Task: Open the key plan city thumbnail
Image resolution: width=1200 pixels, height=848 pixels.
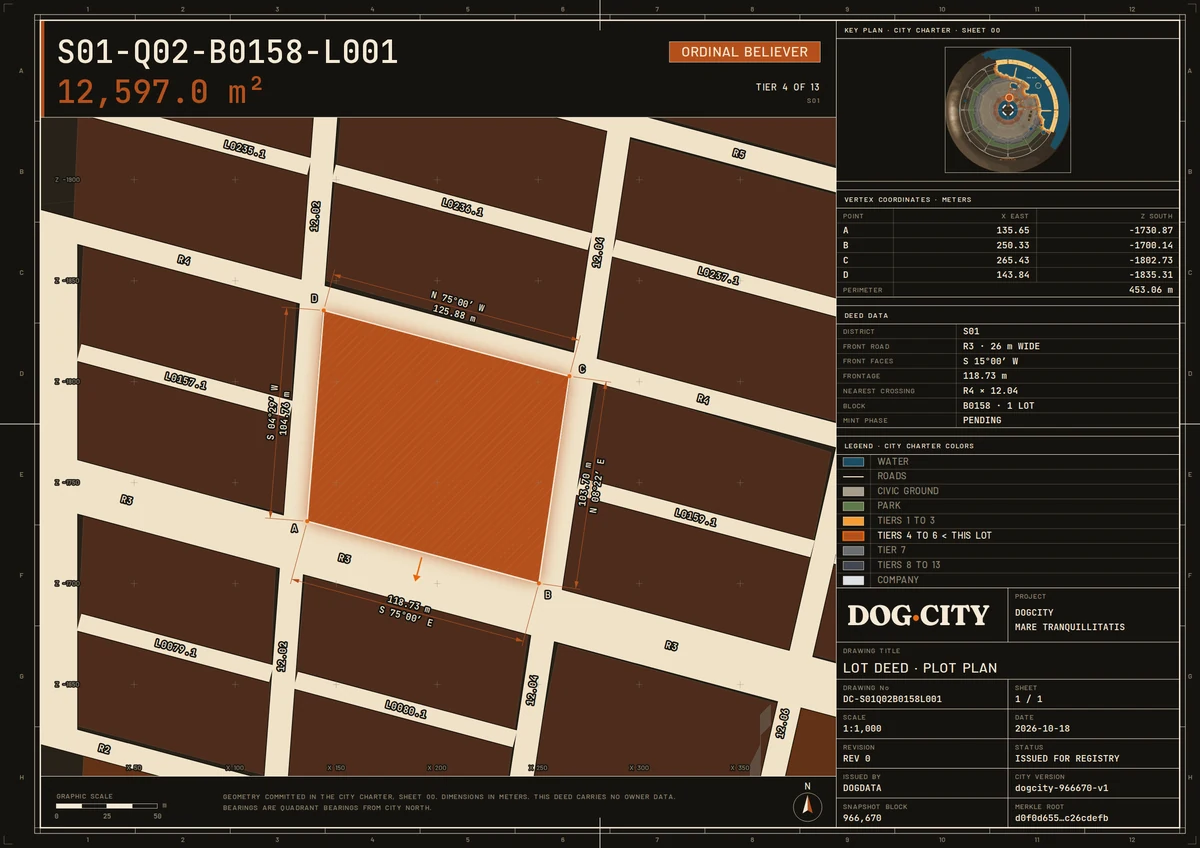Action: tap(1009, 110)
